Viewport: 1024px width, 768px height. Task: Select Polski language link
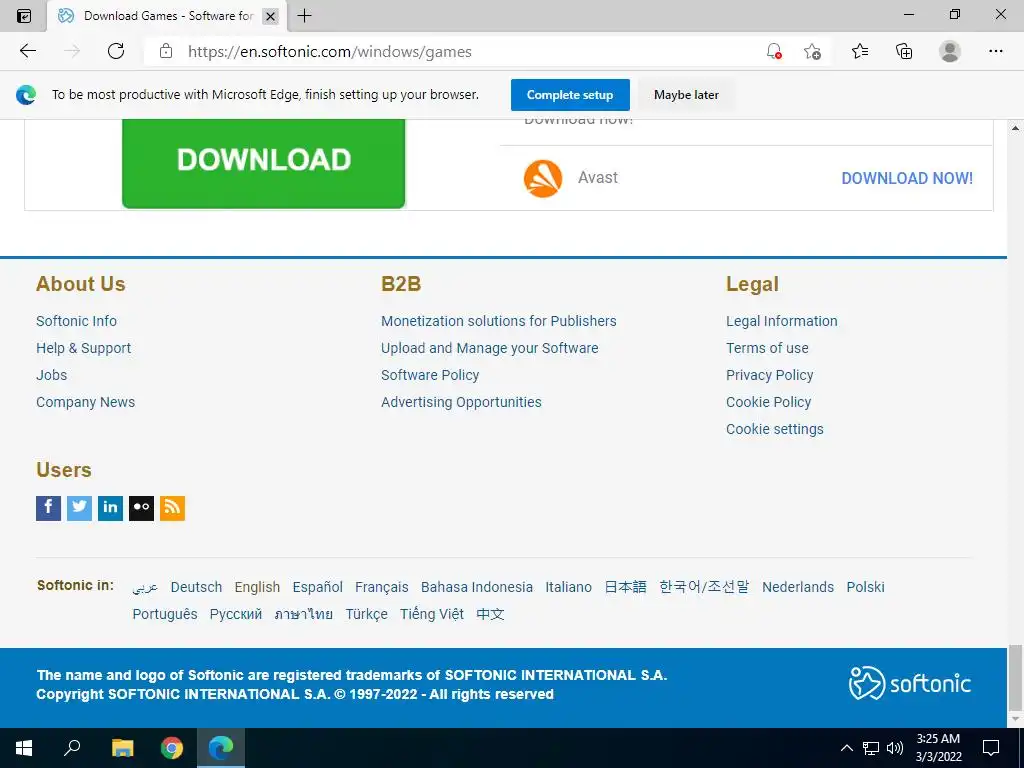tap(865, 587)
